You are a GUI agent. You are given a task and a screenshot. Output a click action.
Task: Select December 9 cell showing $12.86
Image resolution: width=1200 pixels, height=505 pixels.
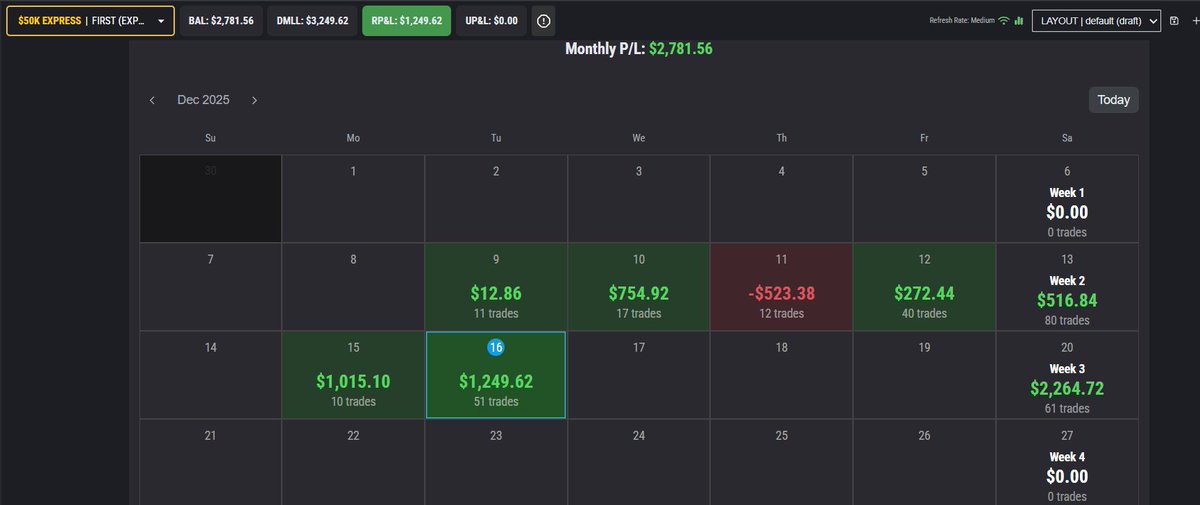[x=496, y=287]
